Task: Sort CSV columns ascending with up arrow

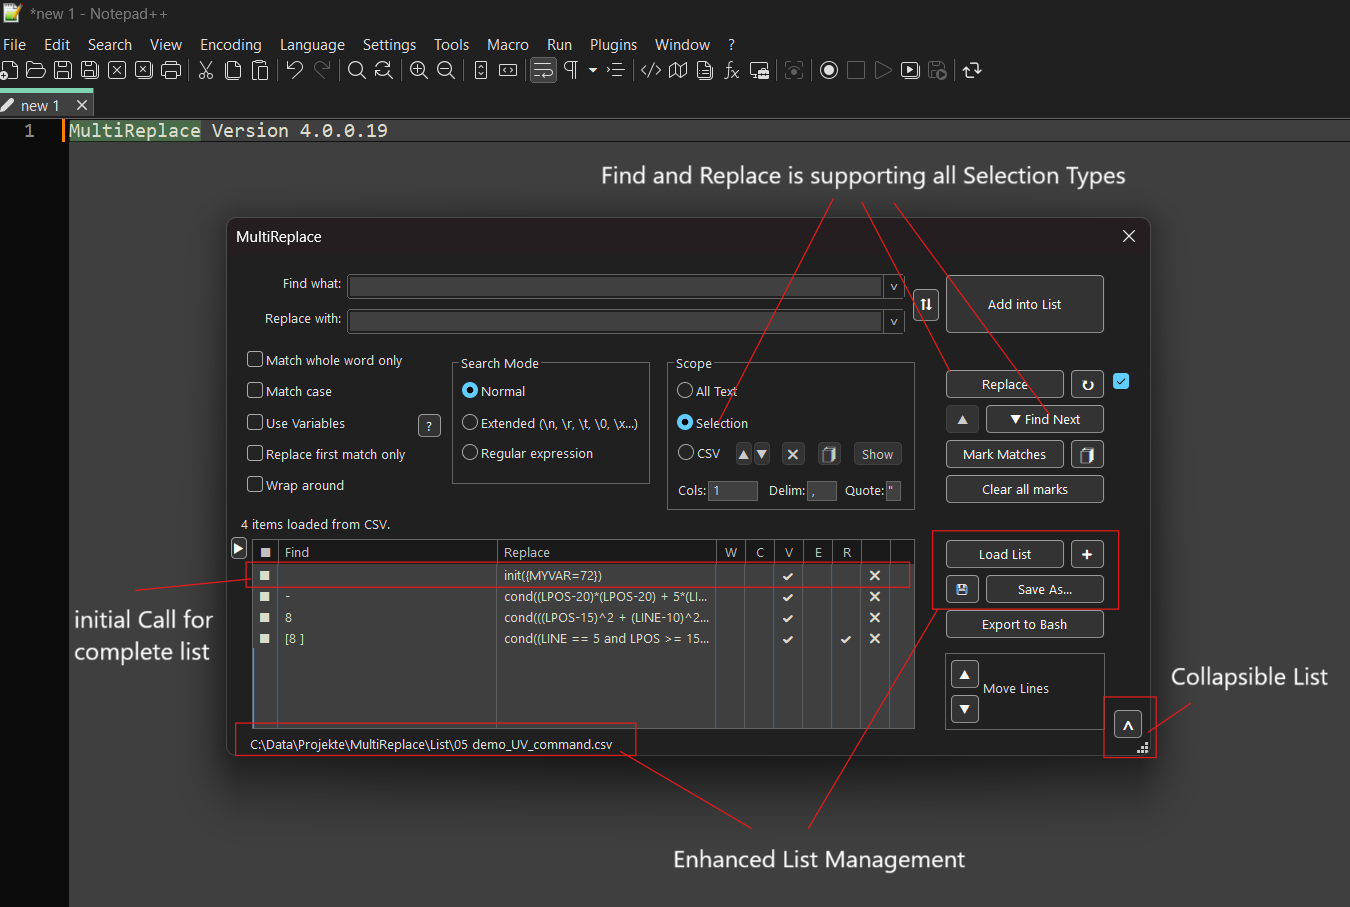Action: click(743, 454)
